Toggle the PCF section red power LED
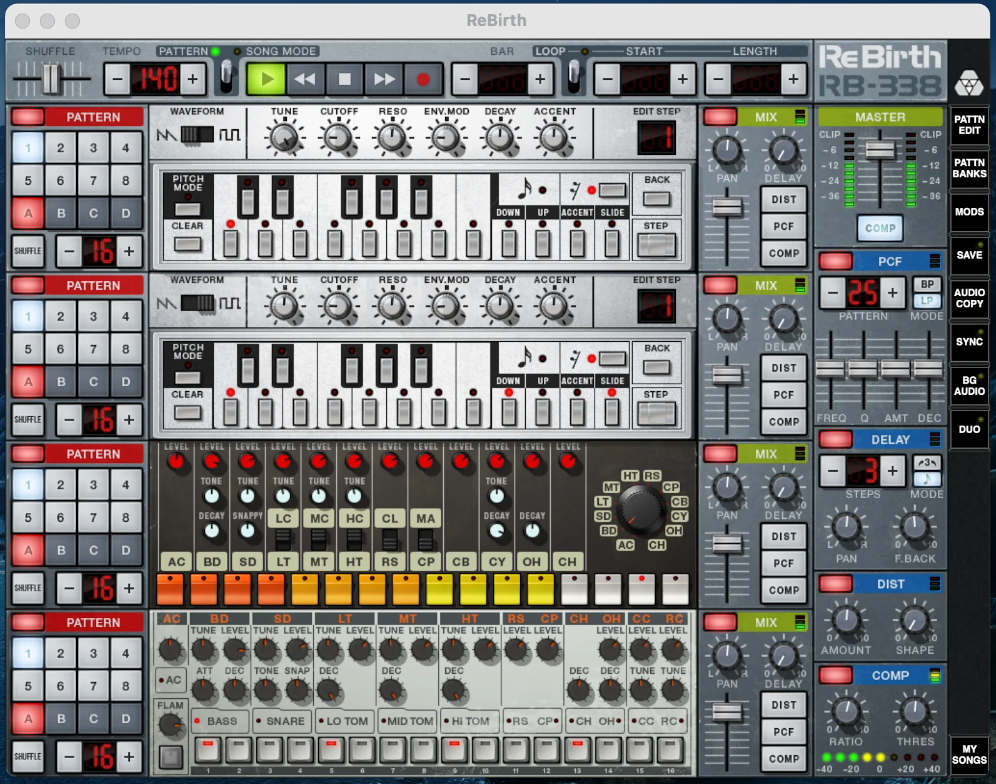Screen dimensions: 996x784 [x=834, y=261]
